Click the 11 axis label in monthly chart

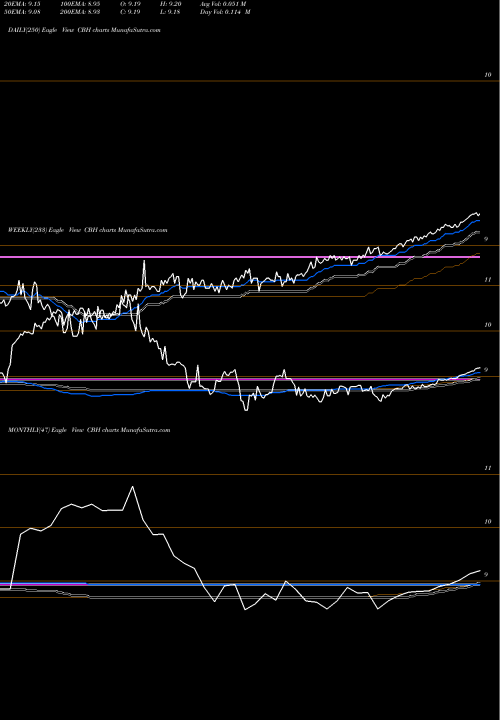click(488, 468)
